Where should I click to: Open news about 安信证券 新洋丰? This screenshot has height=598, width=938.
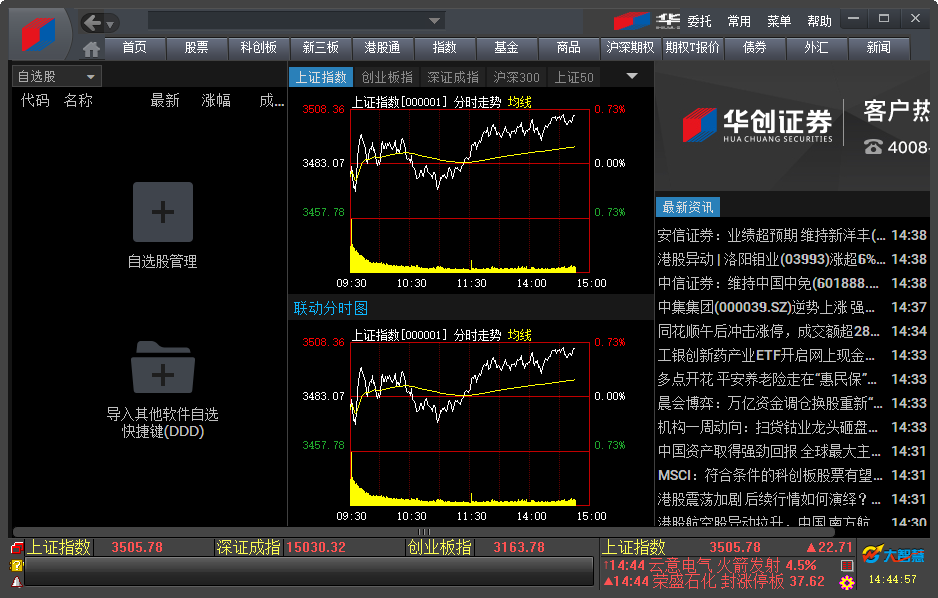pos(793,236)
